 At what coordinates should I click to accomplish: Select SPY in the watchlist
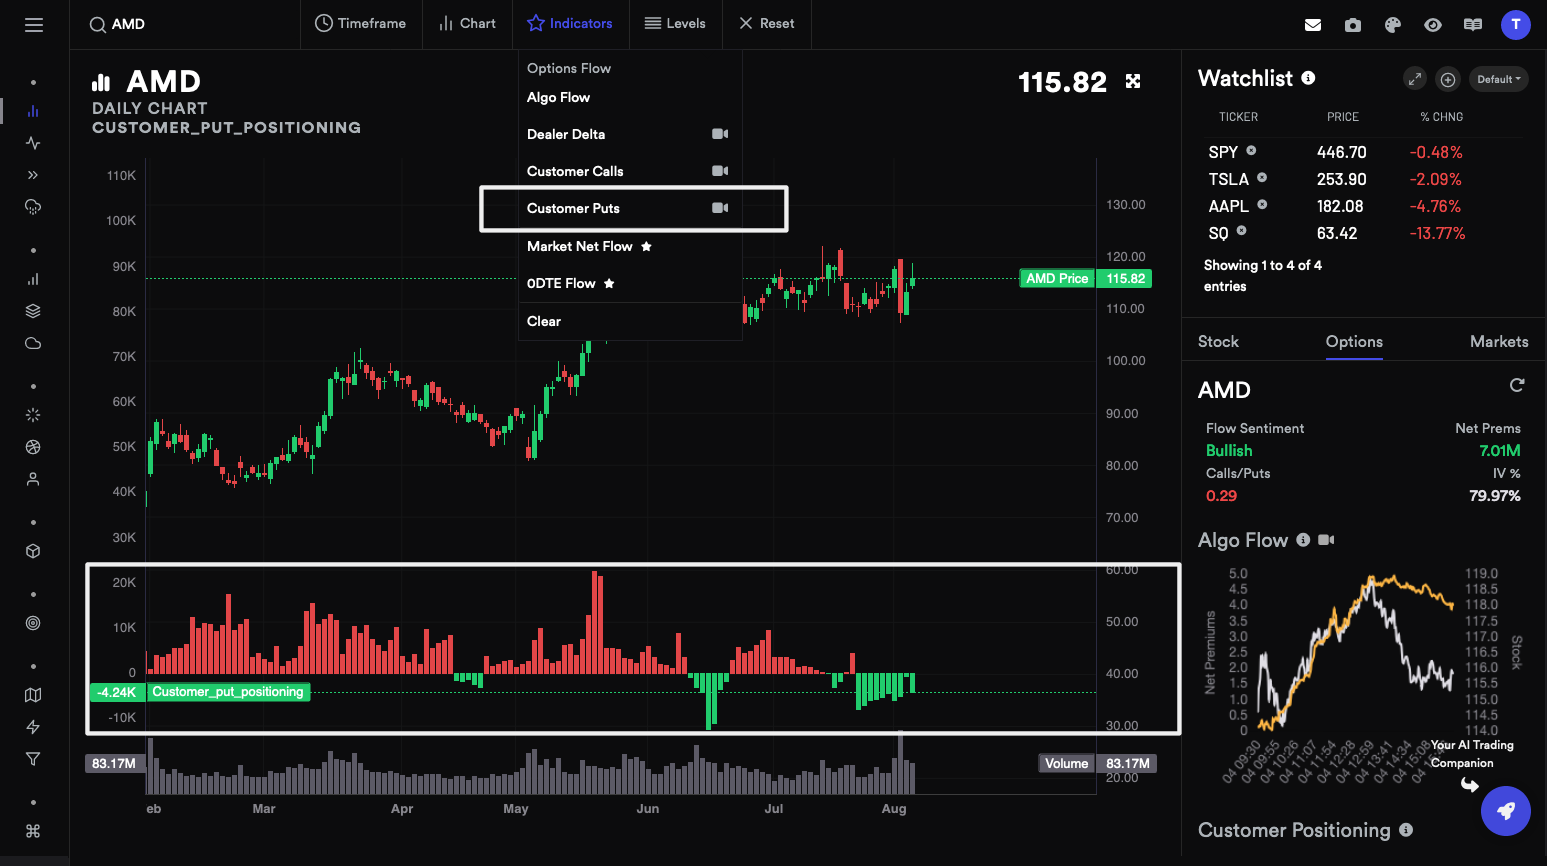pos(1223,152)
